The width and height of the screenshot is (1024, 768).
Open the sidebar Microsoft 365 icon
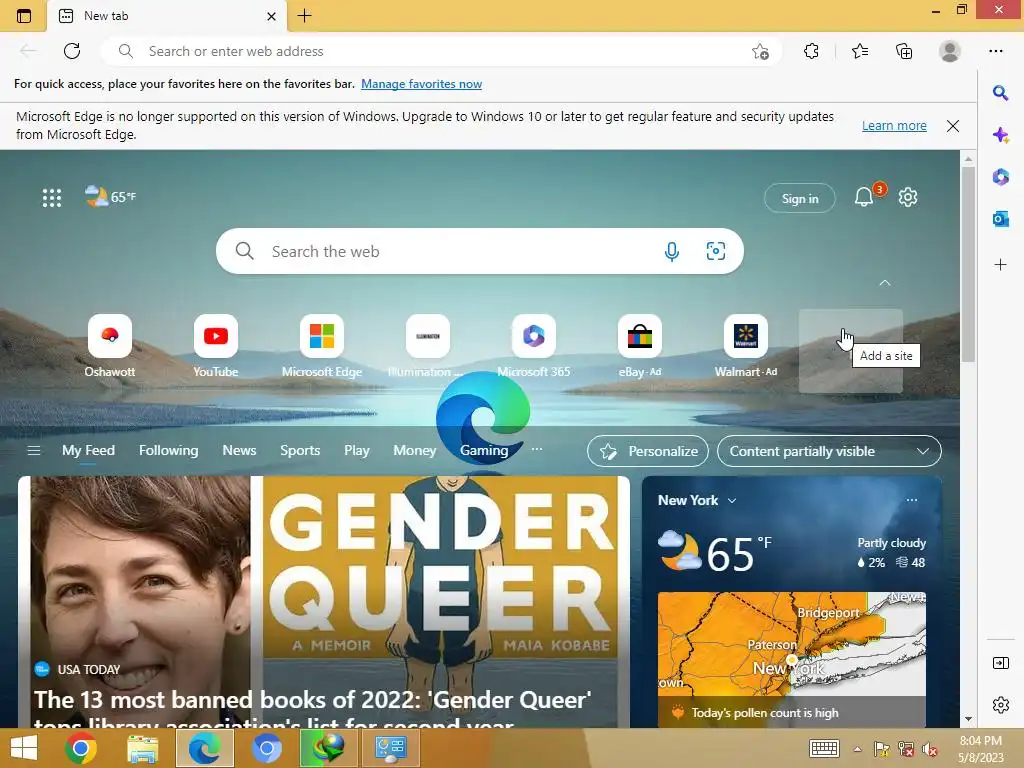[1000, 177]
